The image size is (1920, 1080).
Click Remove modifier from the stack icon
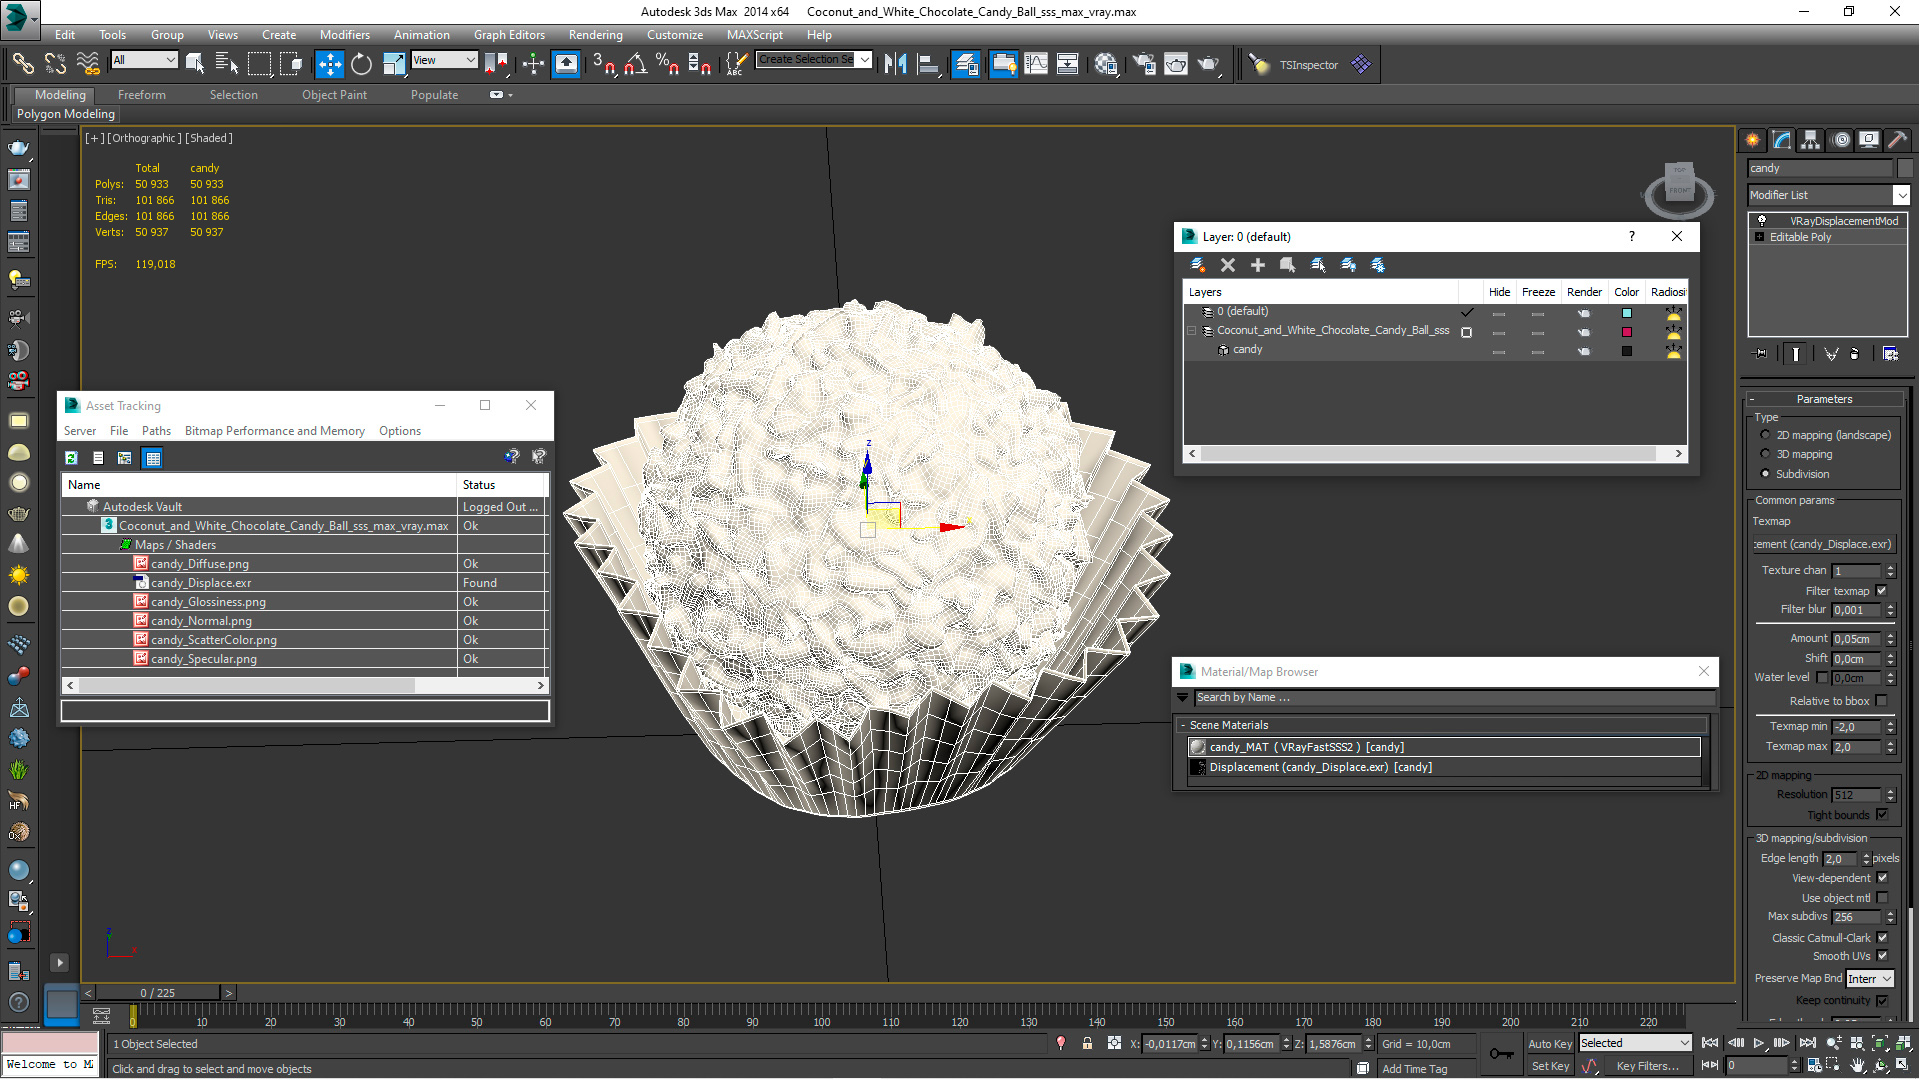click(1855, 353)
